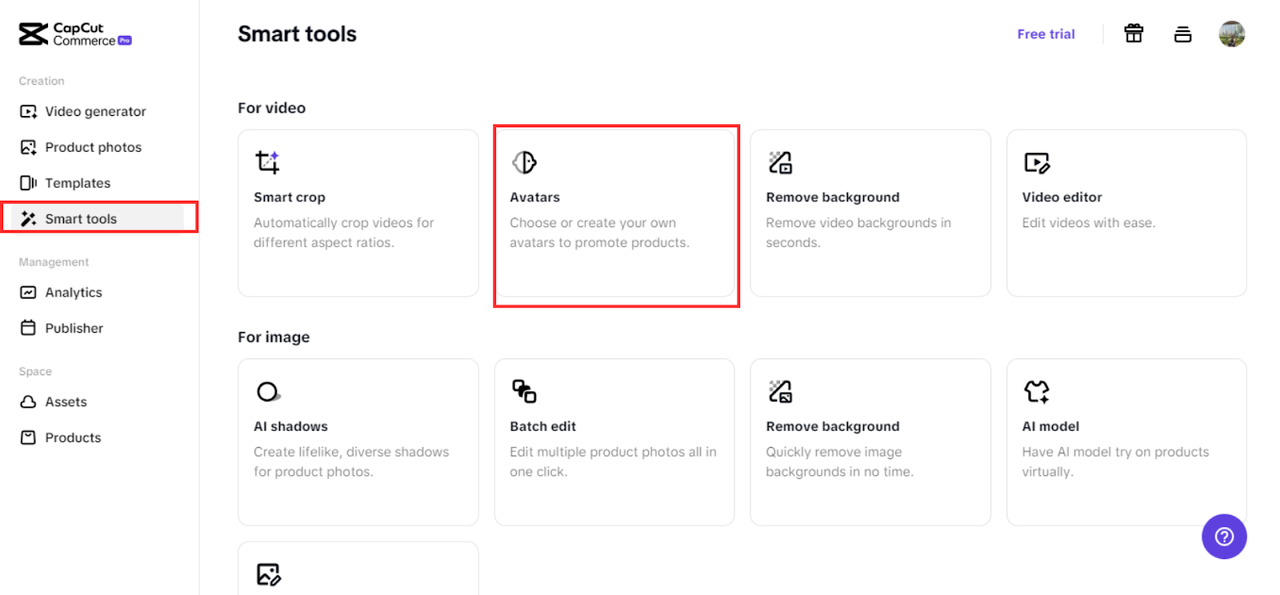Viewport: 1280px width, 595px height.
Task: Click 'Automatically crop videos' description text
Action: (x=344, y=232)
